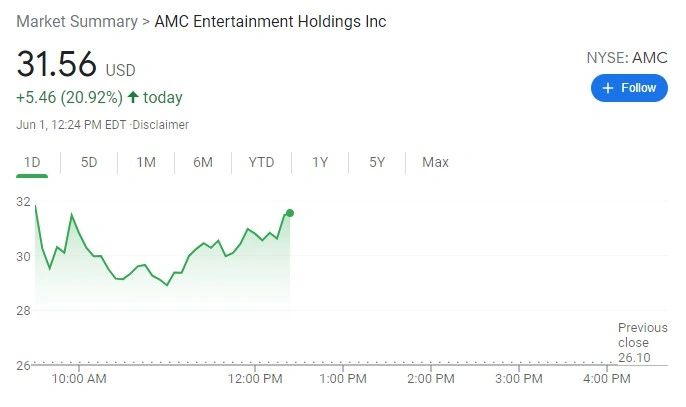The image size is (686, 407).
Task: Click the 31.56 USD price value
Action: [x=76, y=64]
